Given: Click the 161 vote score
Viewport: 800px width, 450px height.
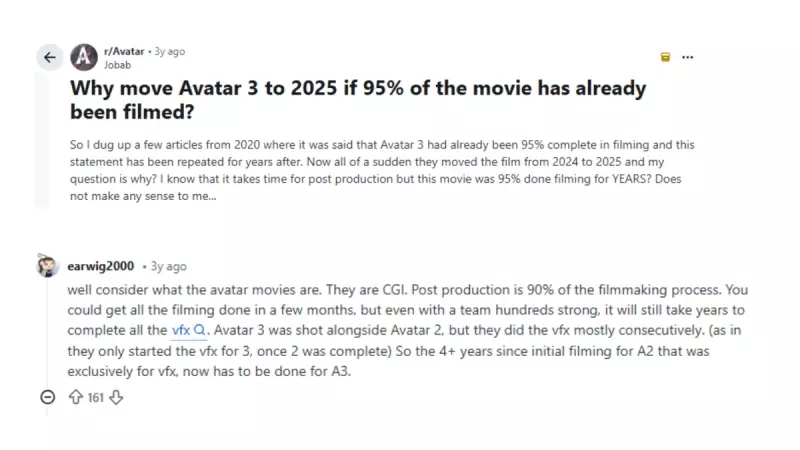Looking at the screenshot, I should (96, 397).
